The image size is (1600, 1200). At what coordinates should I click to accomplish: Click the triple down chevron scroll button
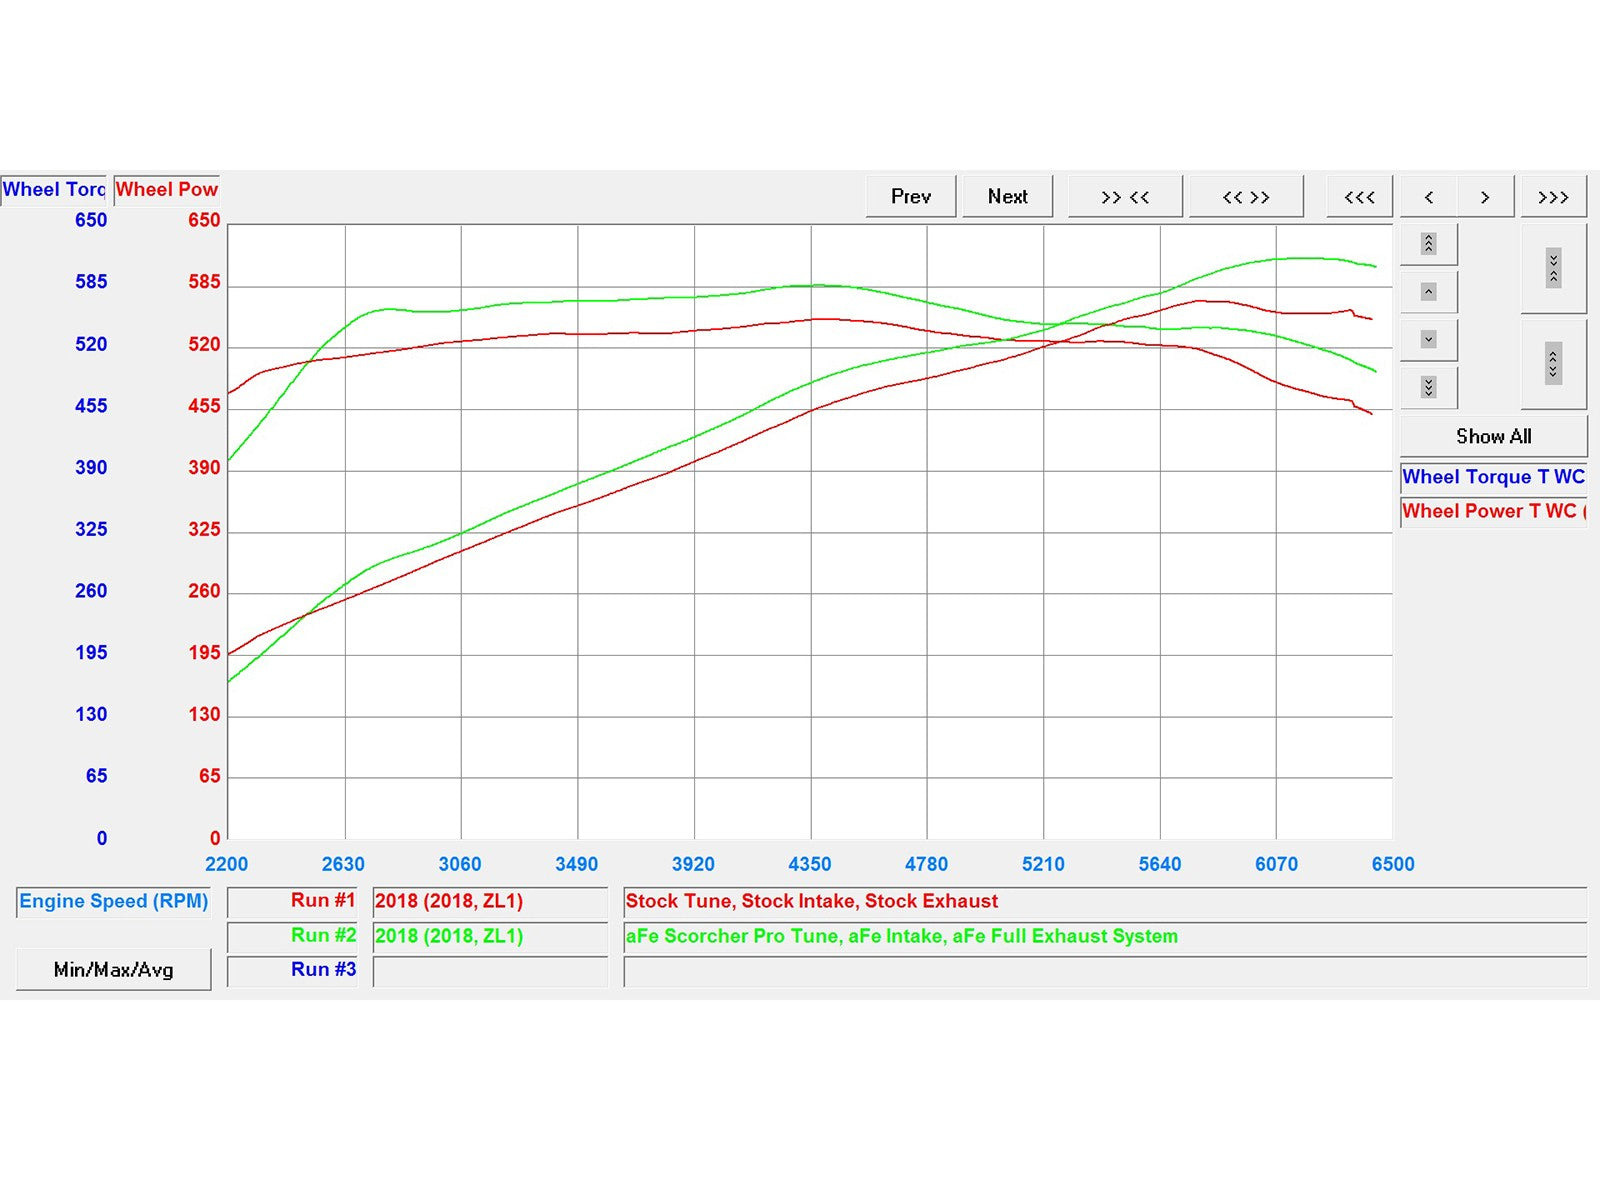click(x=1429, y=387)
